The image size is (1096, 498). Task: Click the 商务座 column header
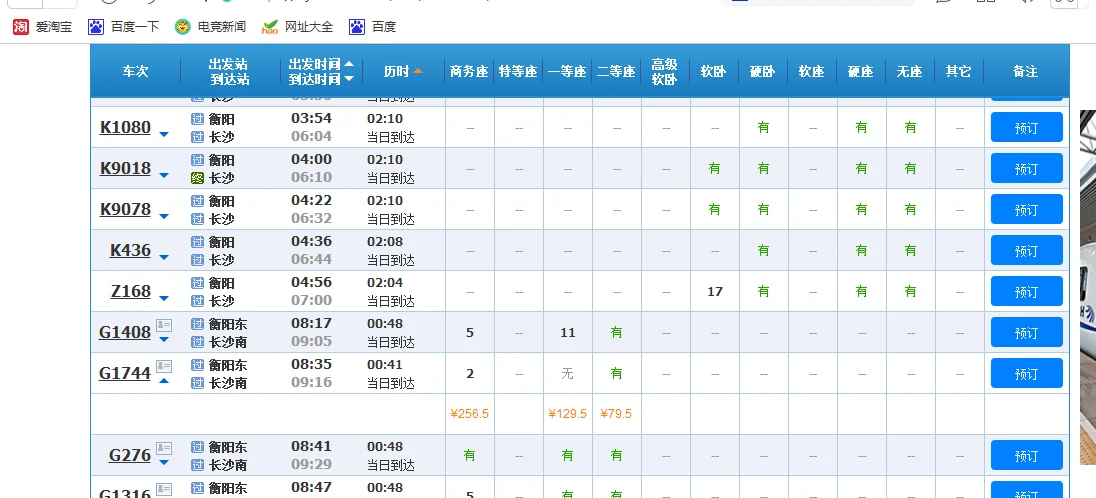[x=469, y=71]
